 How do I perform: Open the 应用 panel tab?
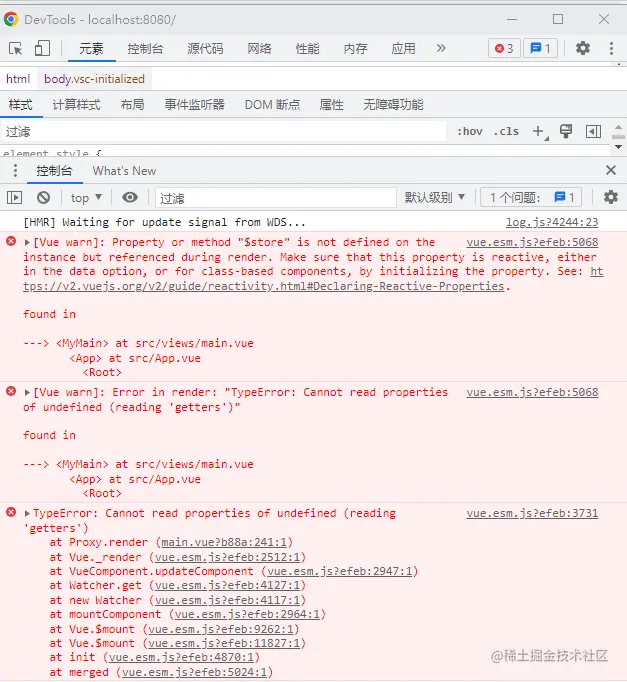403,49
